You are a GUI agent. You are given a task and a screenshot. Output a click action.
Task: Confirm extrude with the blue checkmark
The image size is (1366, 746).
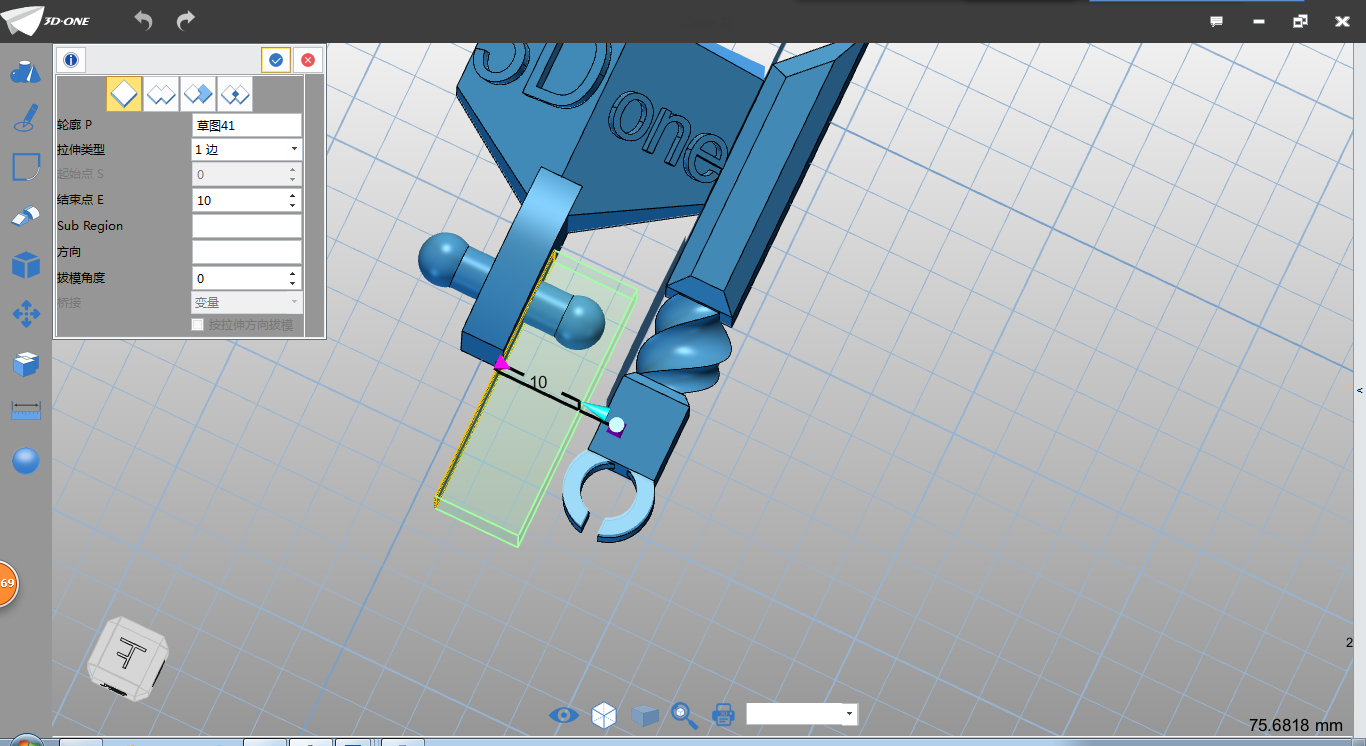click(x=276, y=60)
